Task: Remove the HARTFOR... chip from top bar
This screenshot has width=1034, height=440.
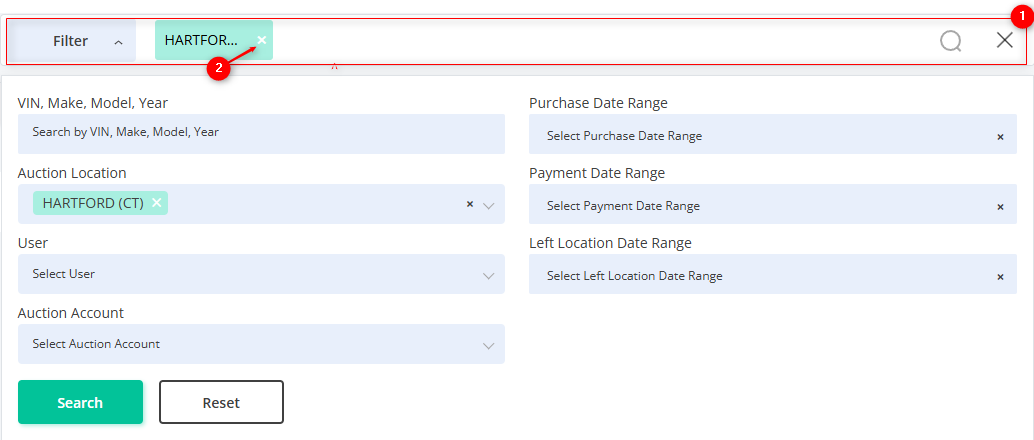Action: click(261, 40)
